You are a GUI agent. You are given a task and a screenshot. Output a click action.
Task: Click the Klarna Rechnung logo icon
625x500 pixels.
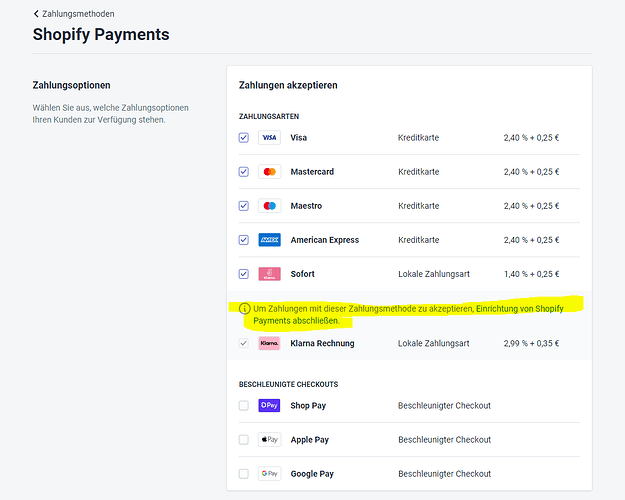pos(269,343)
